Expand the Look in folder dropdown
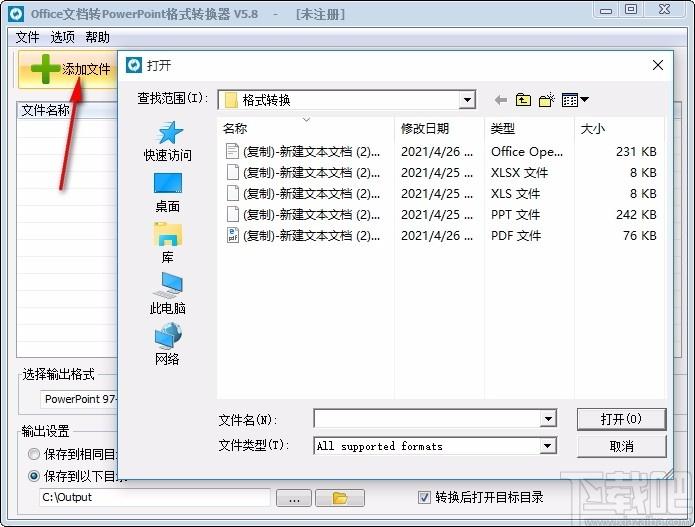Image resolution: width=695 pixels, height=527 pixels. (x=467, y=100)
